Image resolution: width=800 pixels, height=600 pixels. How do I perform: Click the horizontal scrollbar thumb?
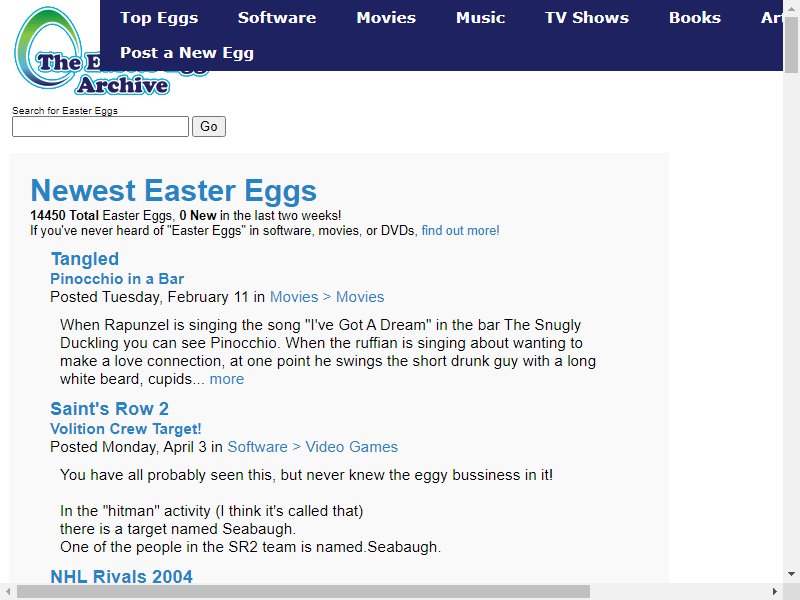[304, 592]
